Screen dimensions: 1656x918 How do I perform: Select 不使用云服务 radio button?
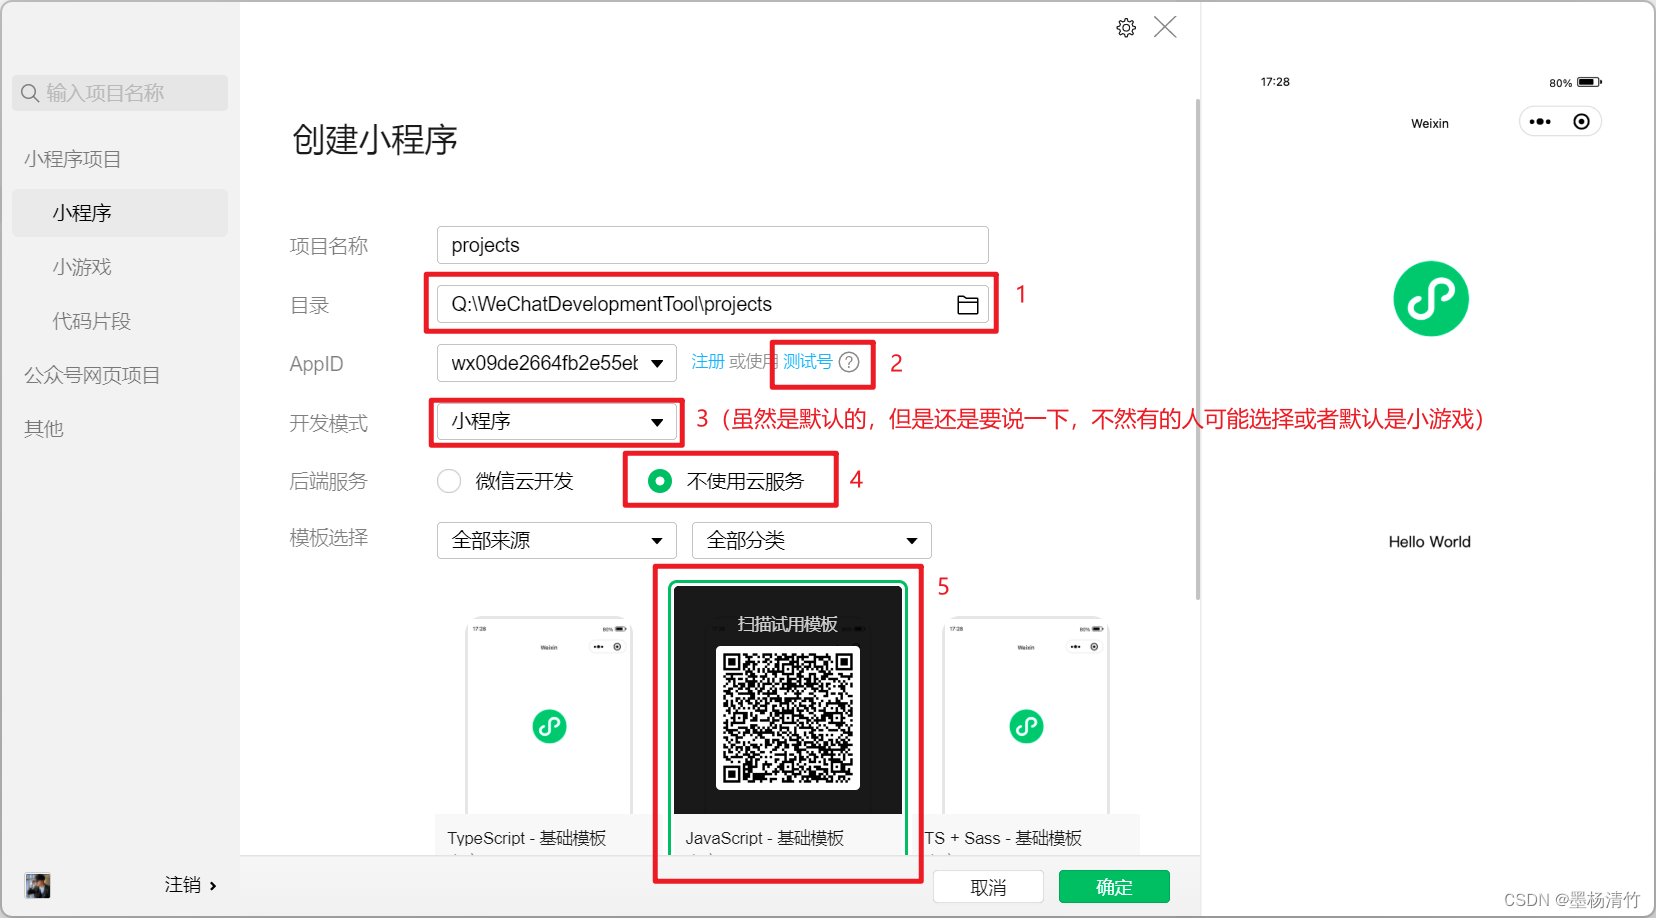[x=660, y=481]
